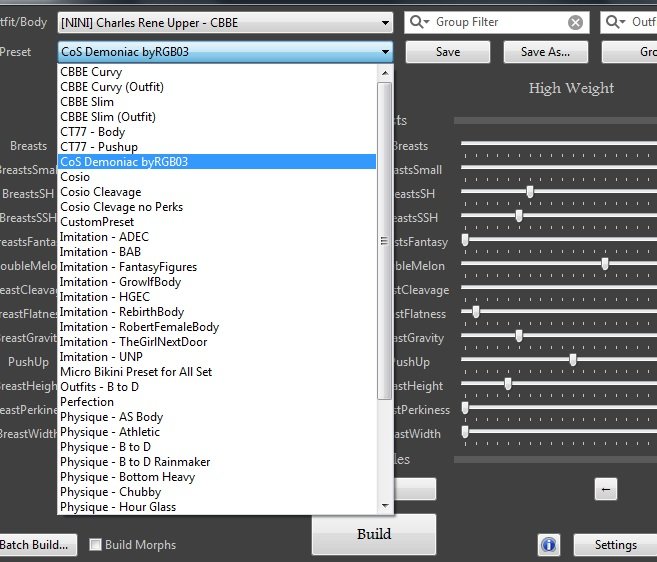Click the preset list scrollbar down arrow

[385, 506]
